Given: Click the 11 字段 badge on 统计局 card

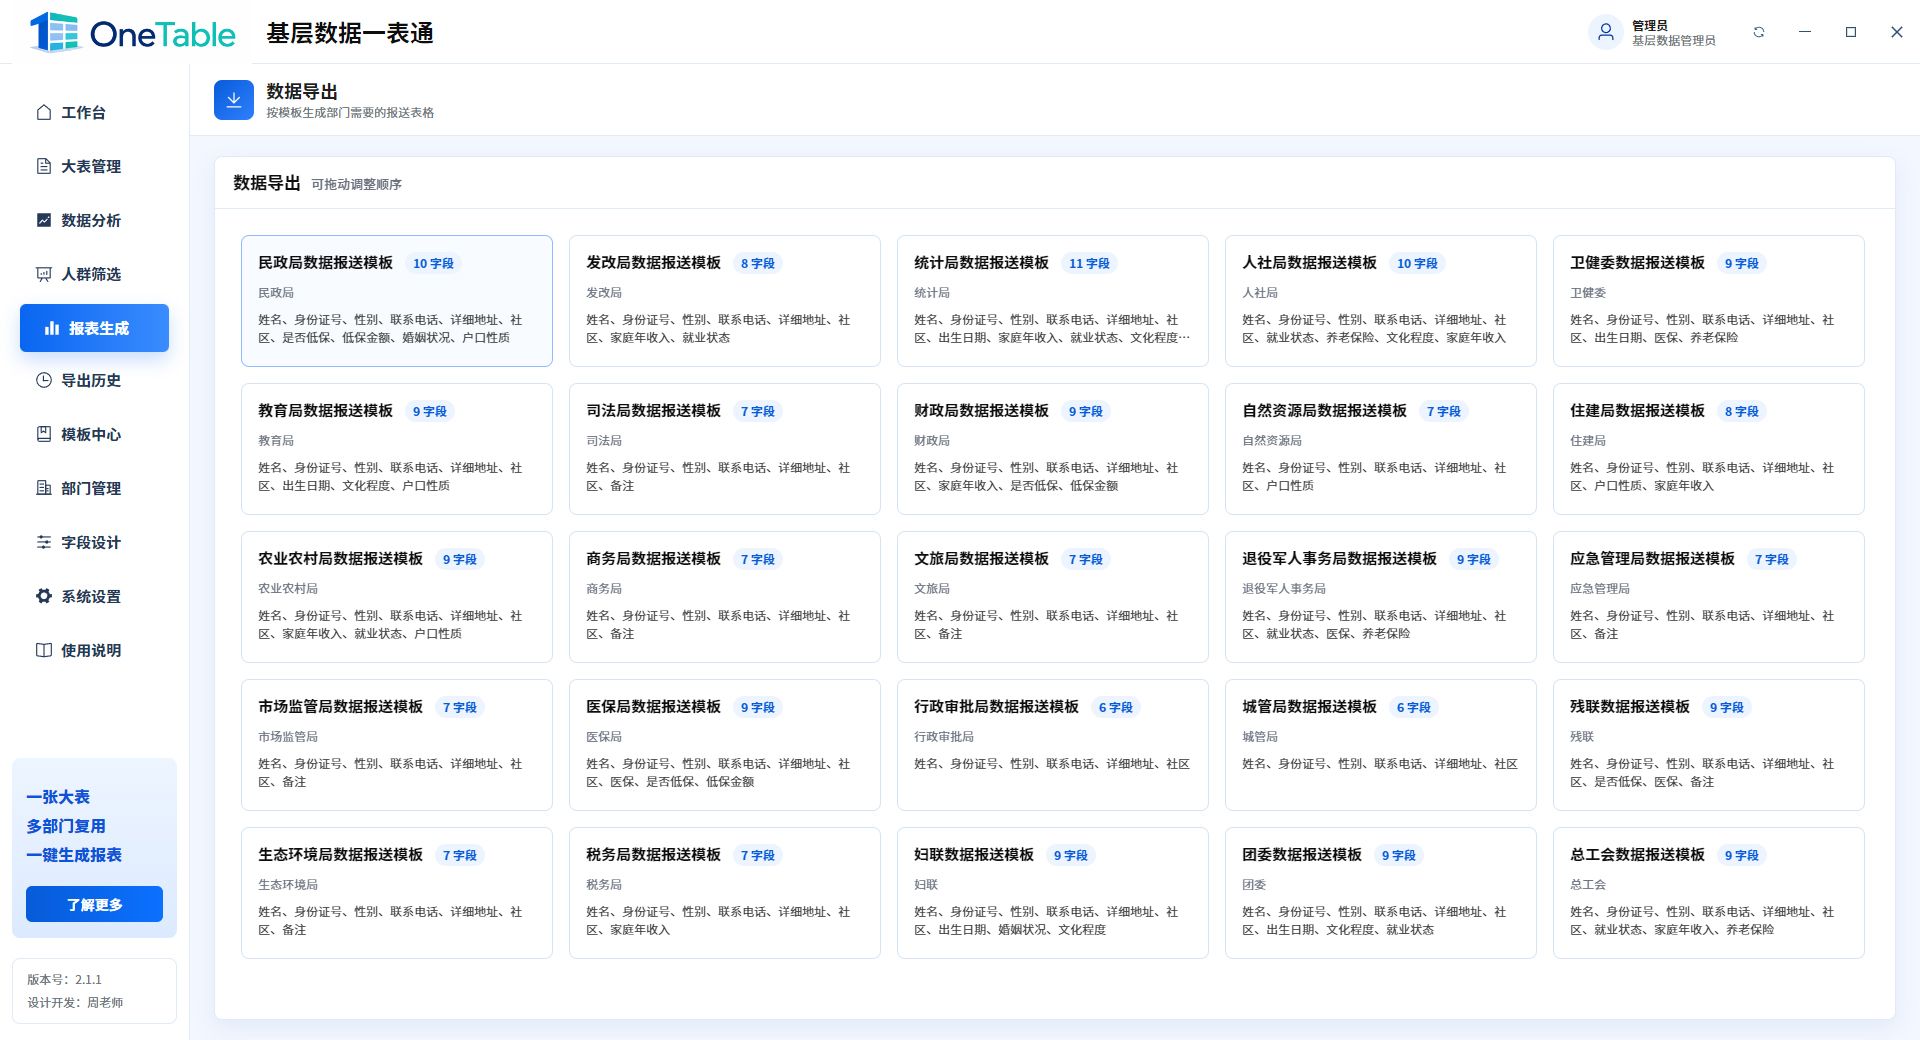Looking at the screenshot, I should point(1089,263).
